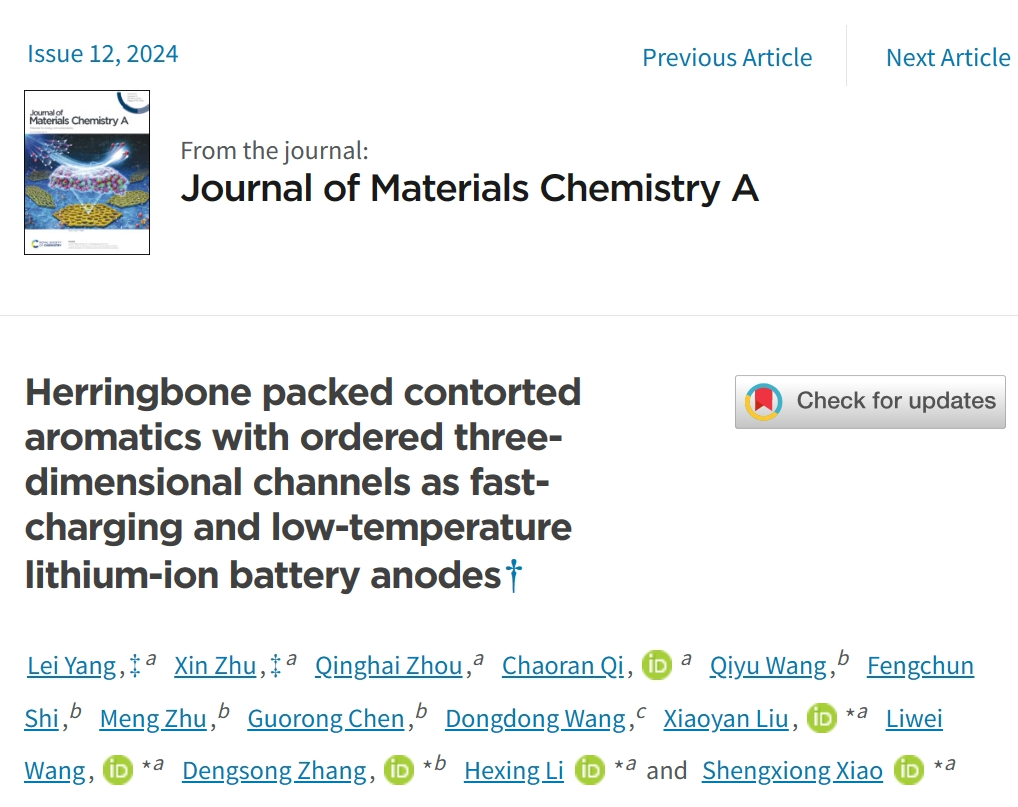Open author Lei Yang's link
Image resolution: width=1018 pixels, height=807 pixels.
coord(72,666)
